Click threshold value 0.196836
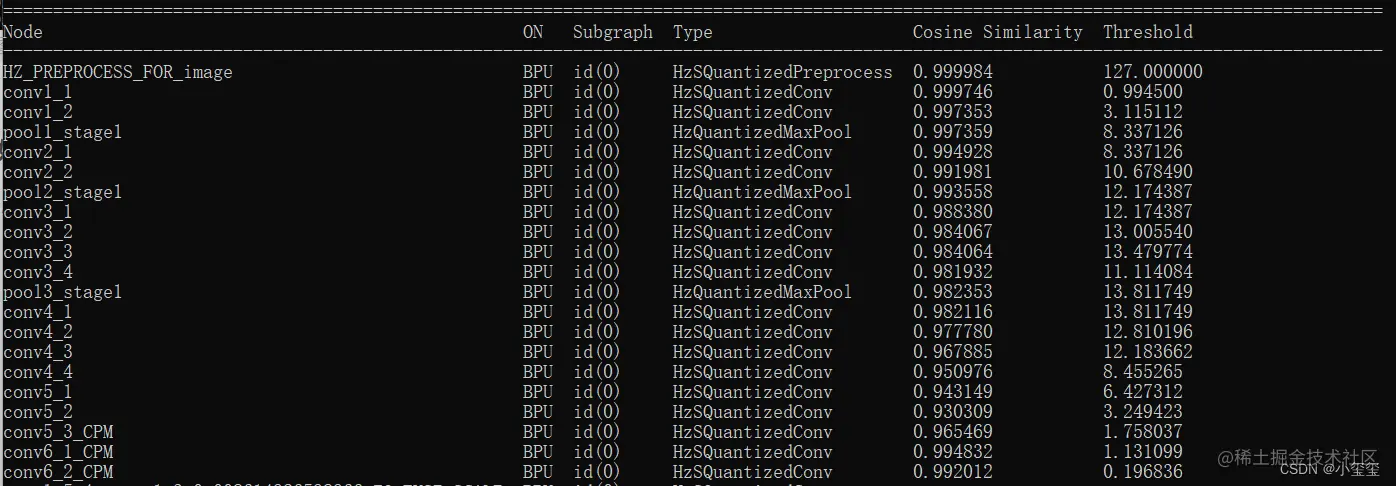This screenshot has height=486, width=1396. 1143,472
